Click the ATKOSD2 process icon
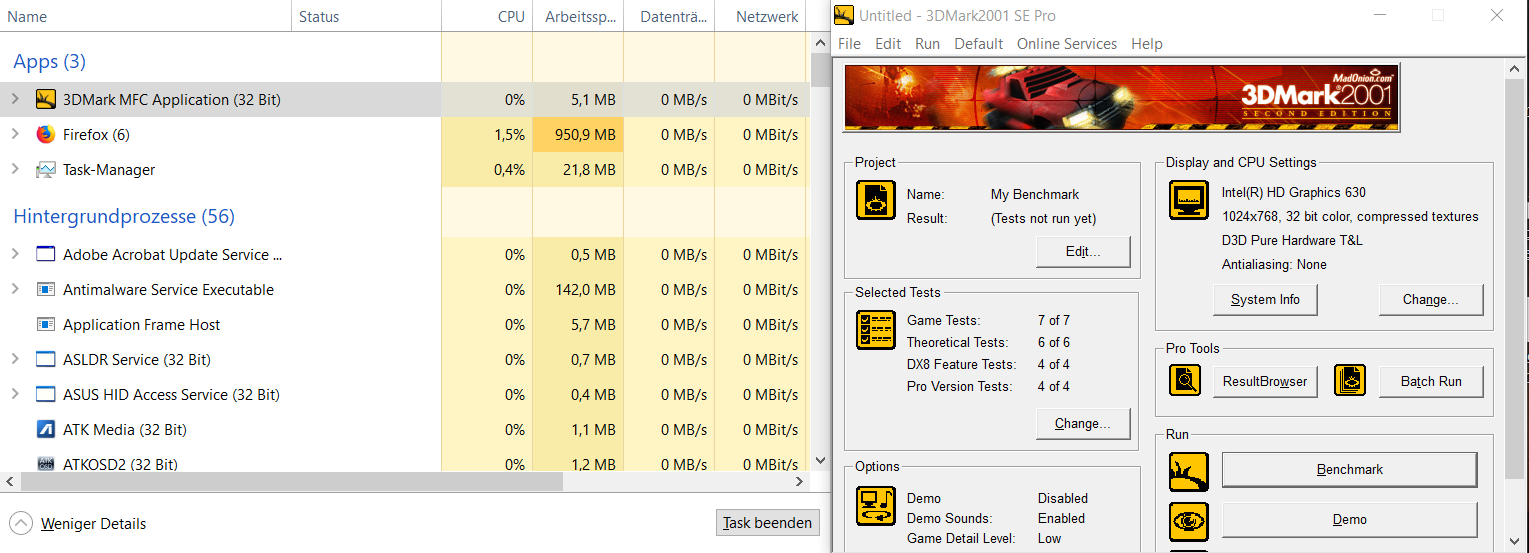 point(45,464)
